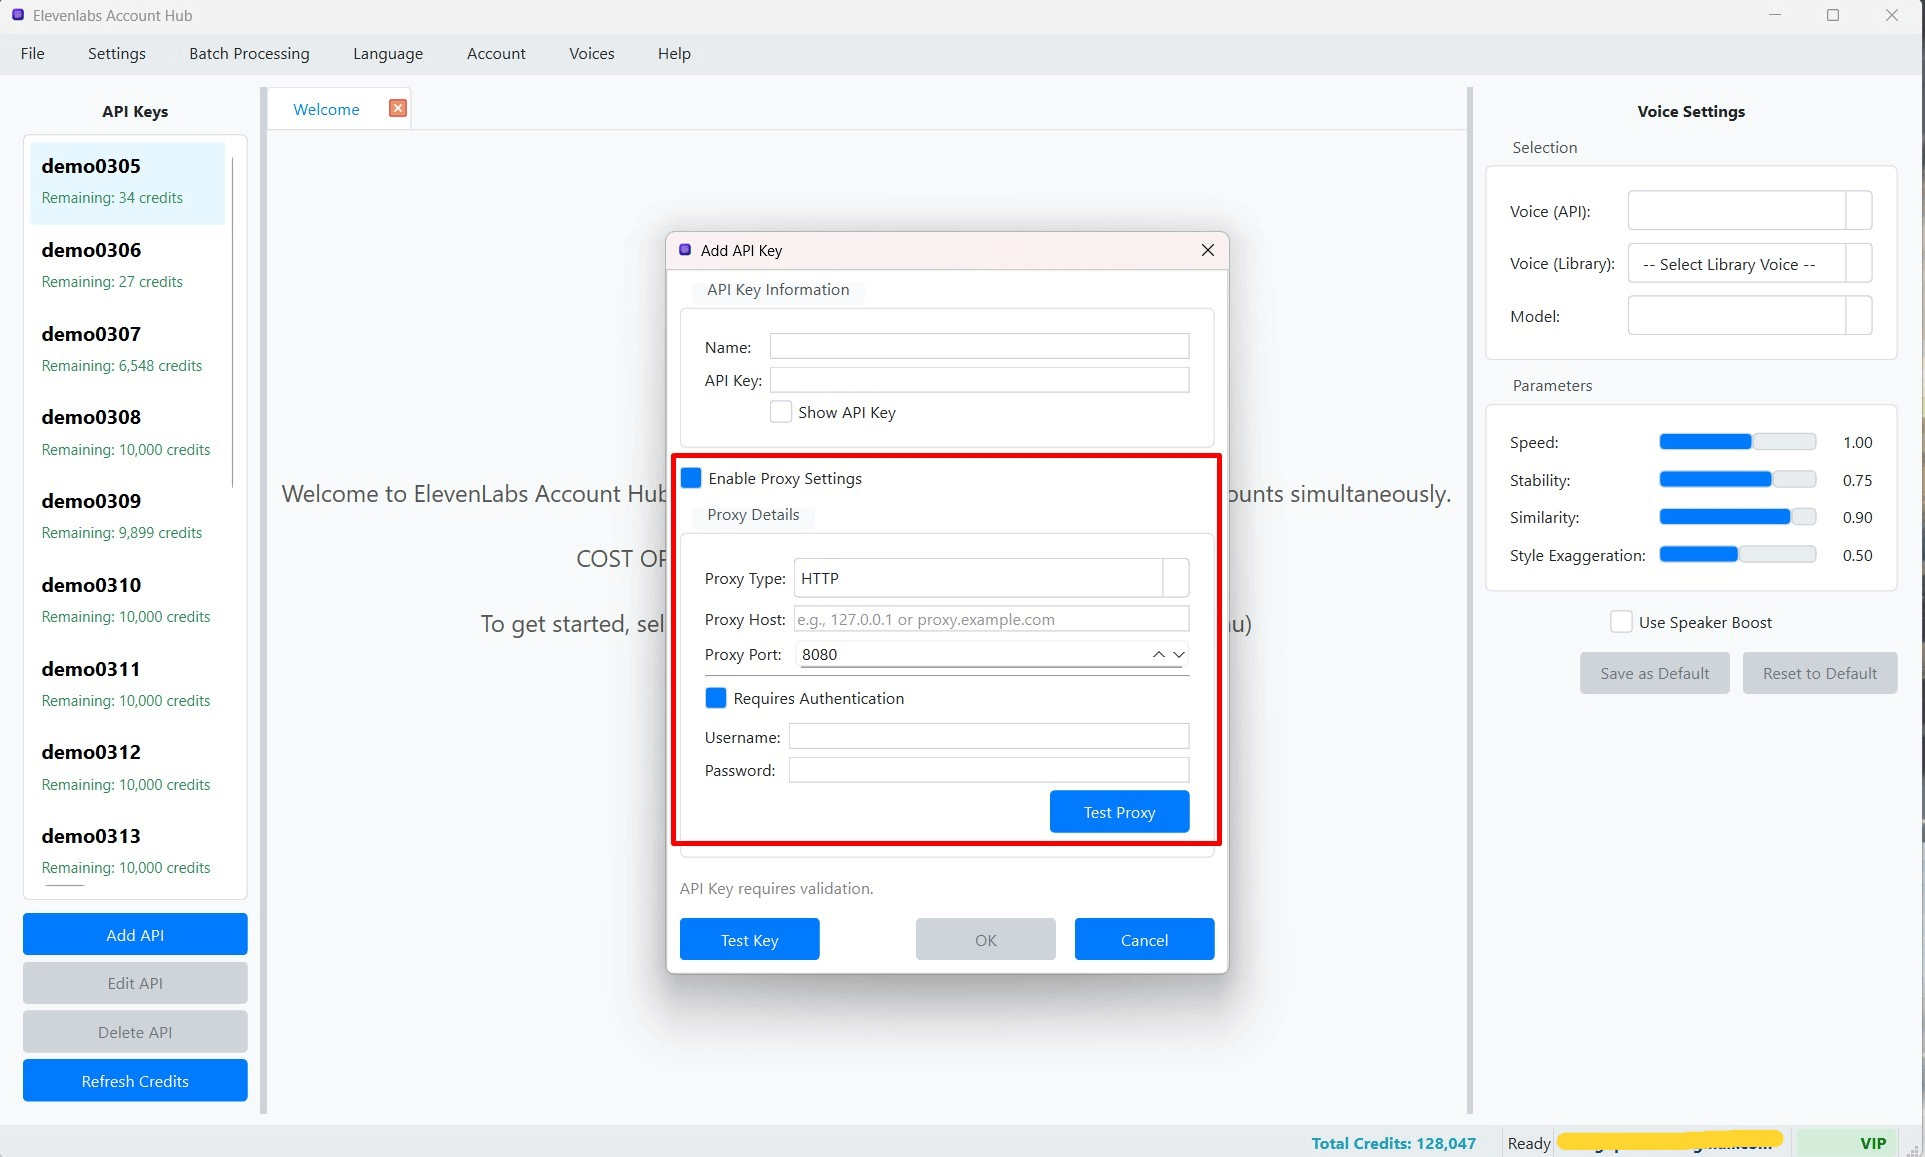Select the demo0313 API key

coord(127,851)
